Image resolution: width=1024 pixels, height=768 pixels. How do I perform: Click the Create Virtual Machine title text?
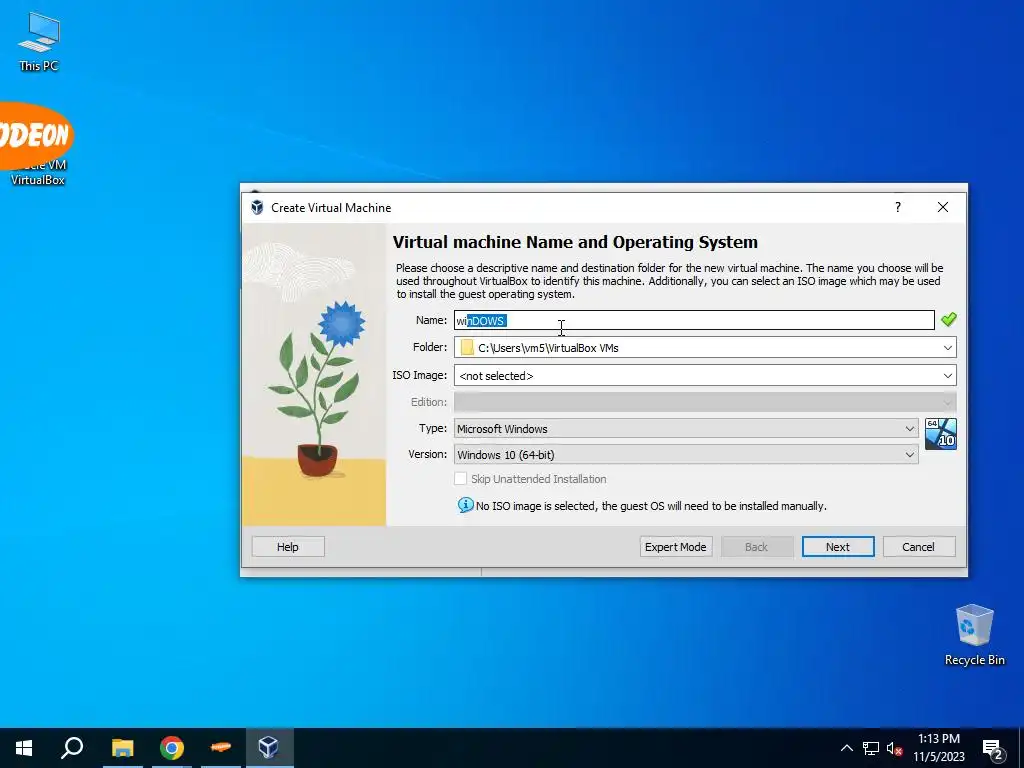(x=331, y=208)
